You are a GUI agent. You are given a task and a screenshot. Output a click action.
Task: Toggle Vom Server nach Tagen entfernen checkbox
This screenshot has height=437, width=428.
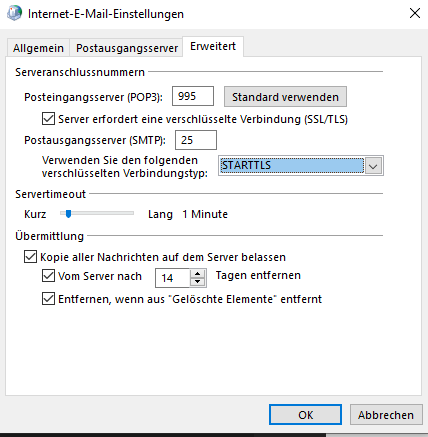[48, 276]
